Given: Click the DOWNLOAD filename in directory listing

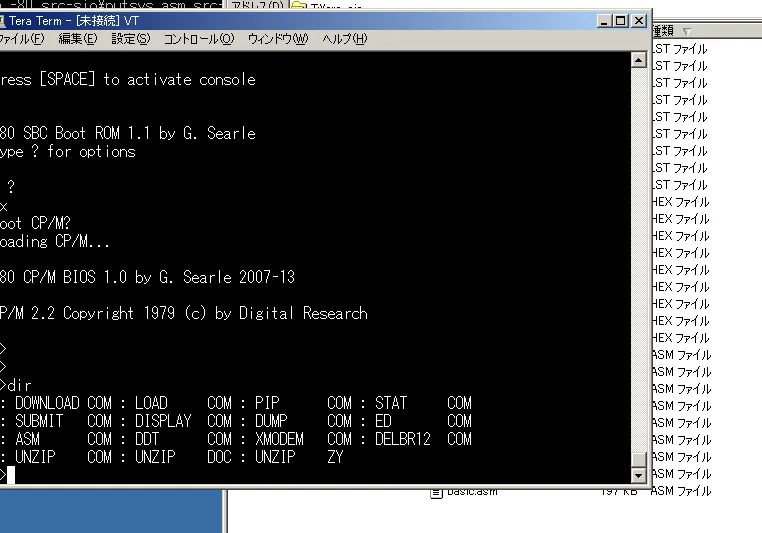Looking at the screenshot, I should tap(47, 403).
